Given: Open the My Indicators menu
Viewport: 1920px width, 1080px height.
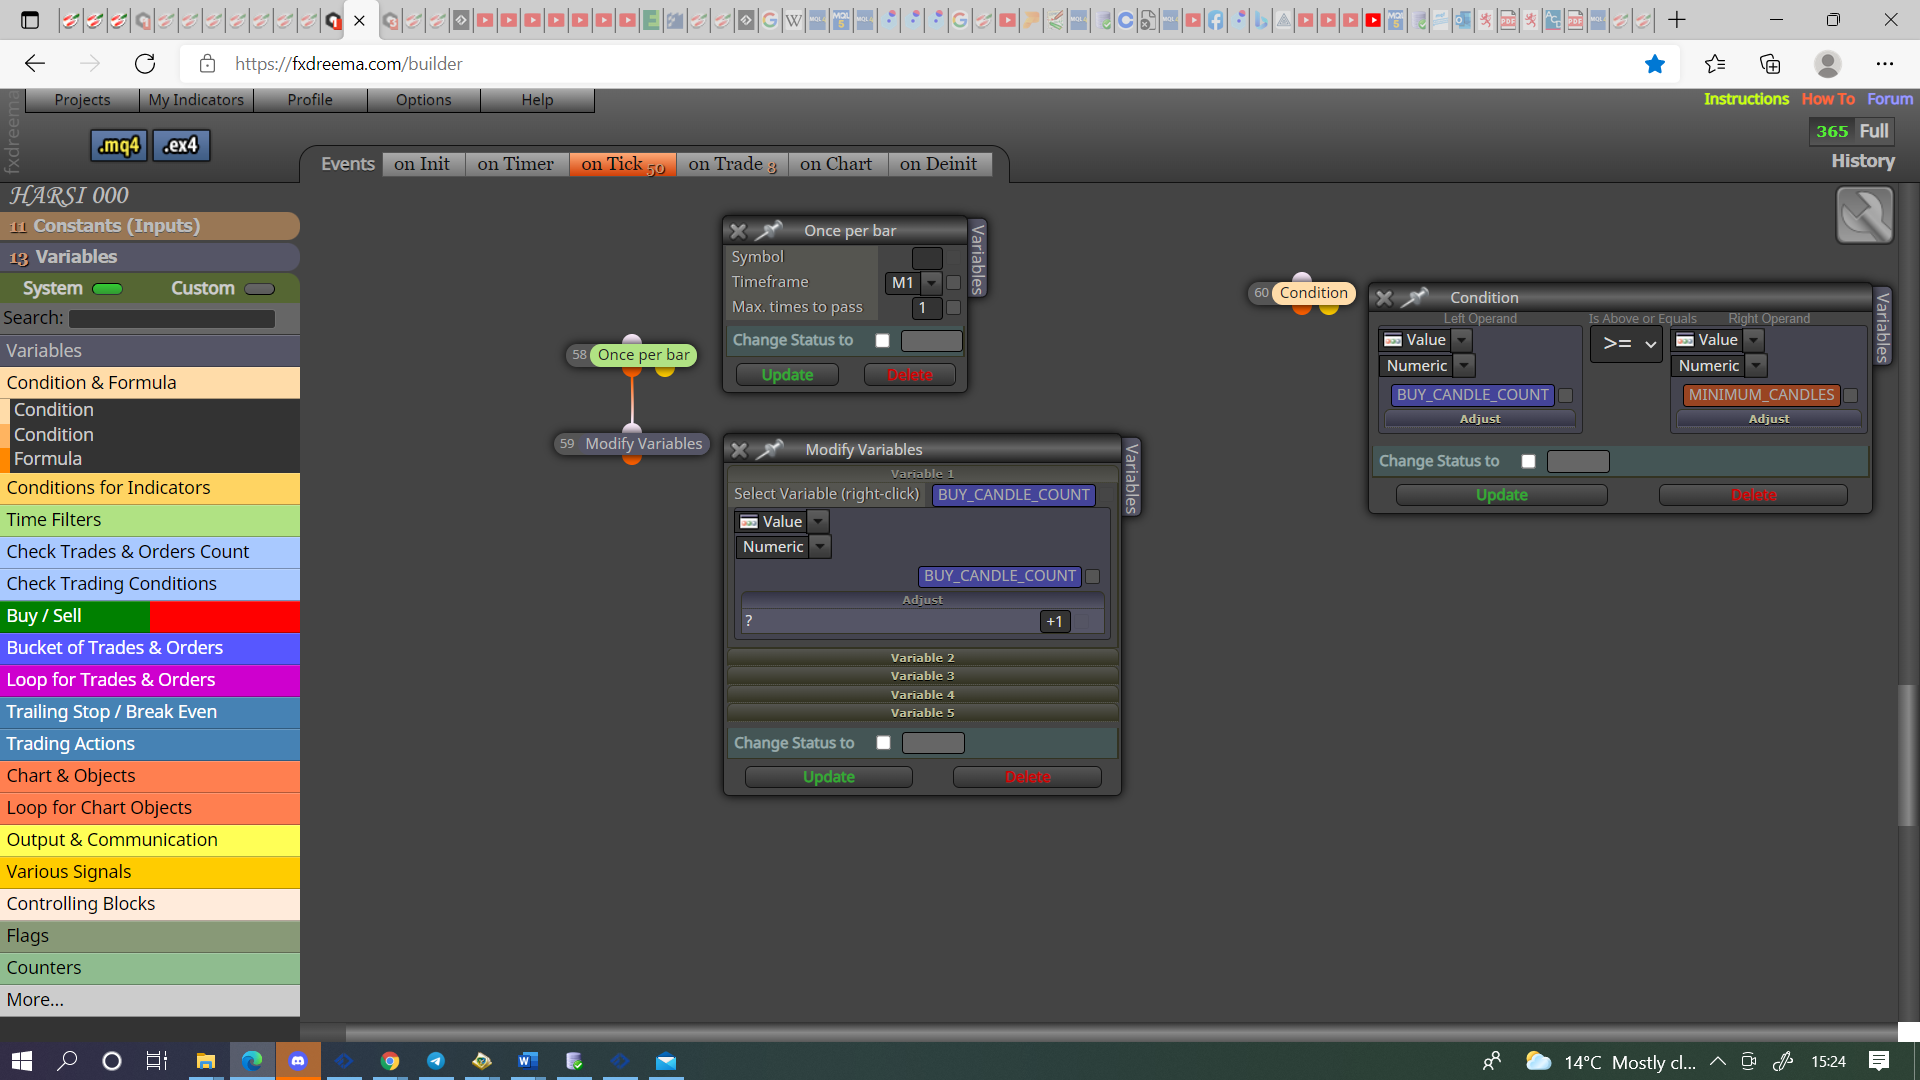Looking at the screenshot, I should (x=196, y=100).
